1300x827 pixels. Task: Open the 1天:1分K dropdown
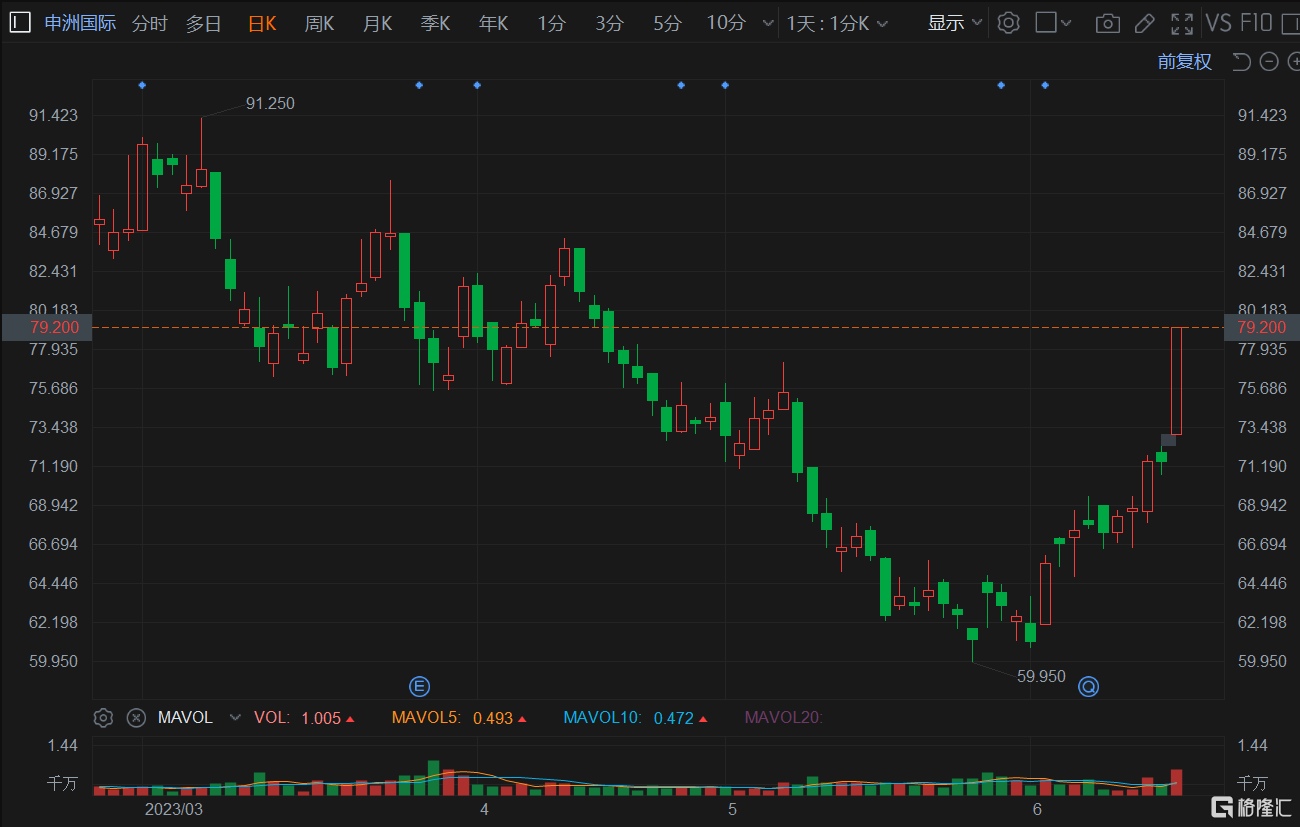tap(837, 23)
